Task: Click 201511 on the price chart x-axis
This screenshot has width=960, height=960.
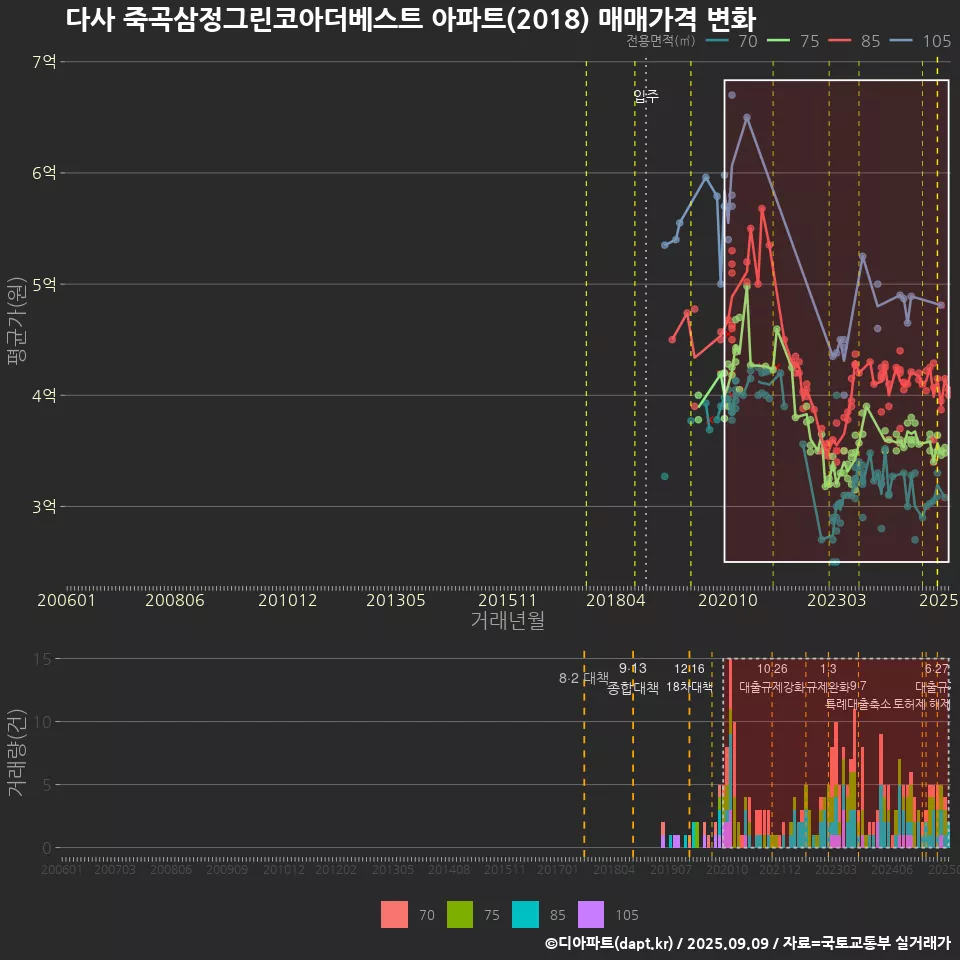Action: click(507, 600)
